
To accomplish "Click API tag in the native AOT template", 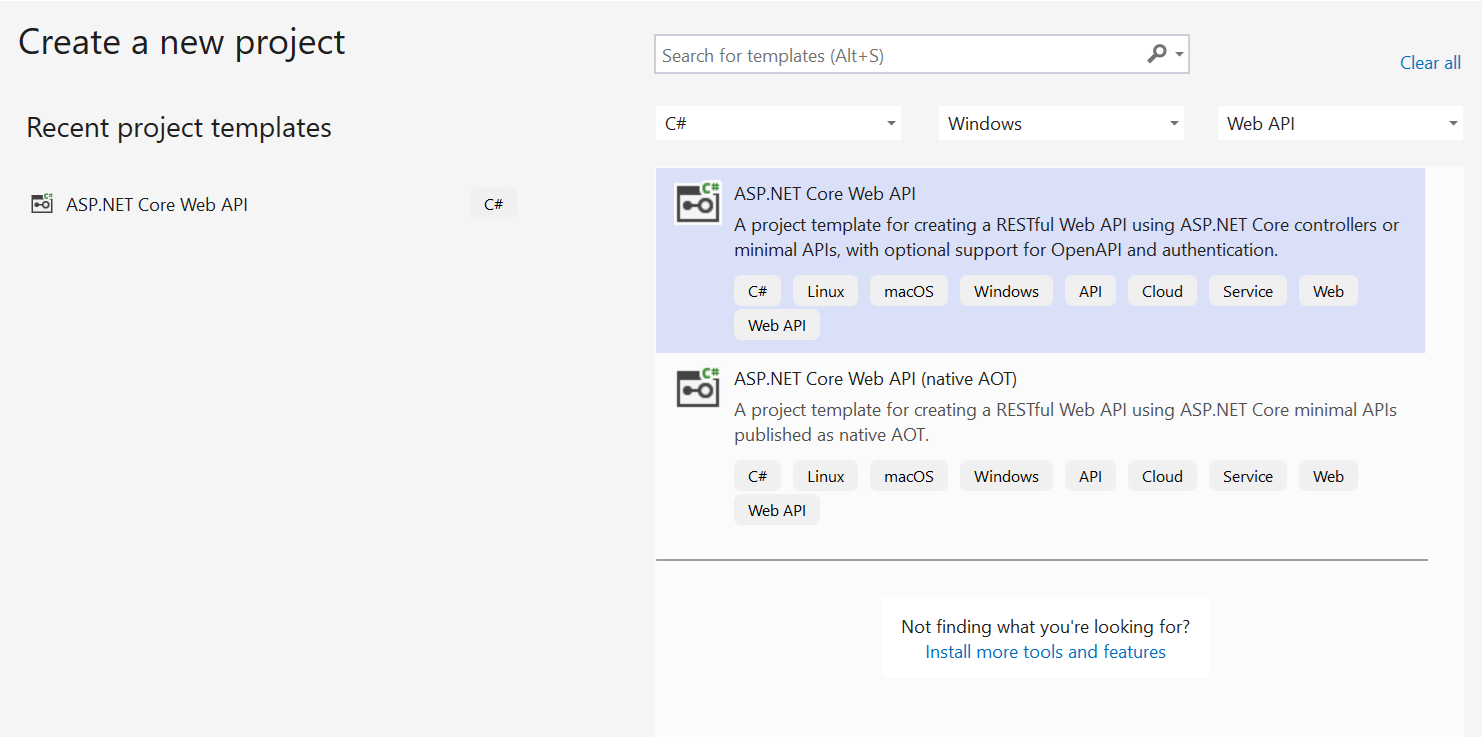I will pos(1091,476).
